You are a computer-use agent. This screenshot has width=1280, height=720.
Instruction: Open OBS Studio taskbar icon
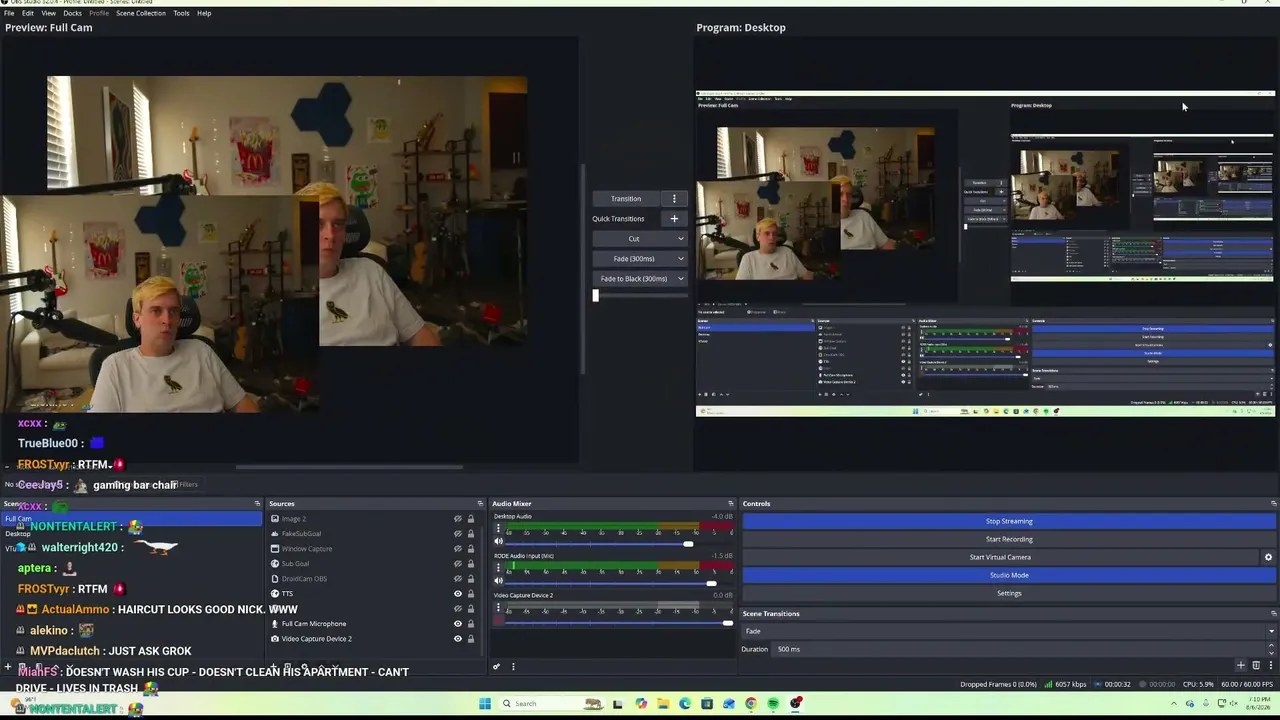click(x=796, y=704)
